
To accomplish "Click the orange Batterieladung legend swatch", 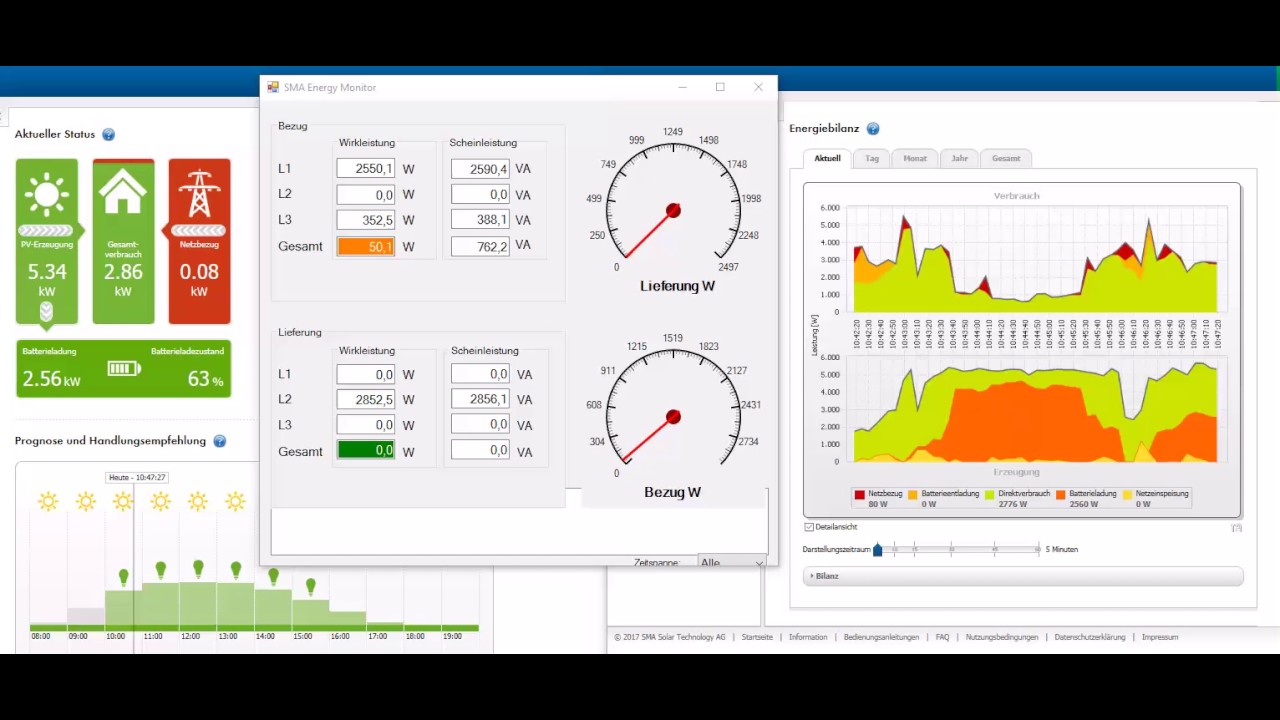I will coord(1060,494).
